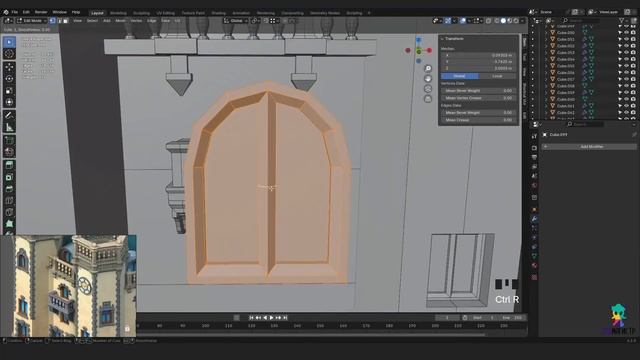The width and height of the screenshot is (640, 360).
Task: Open the Object Data properties tab icon
Action: pos(534,256)
